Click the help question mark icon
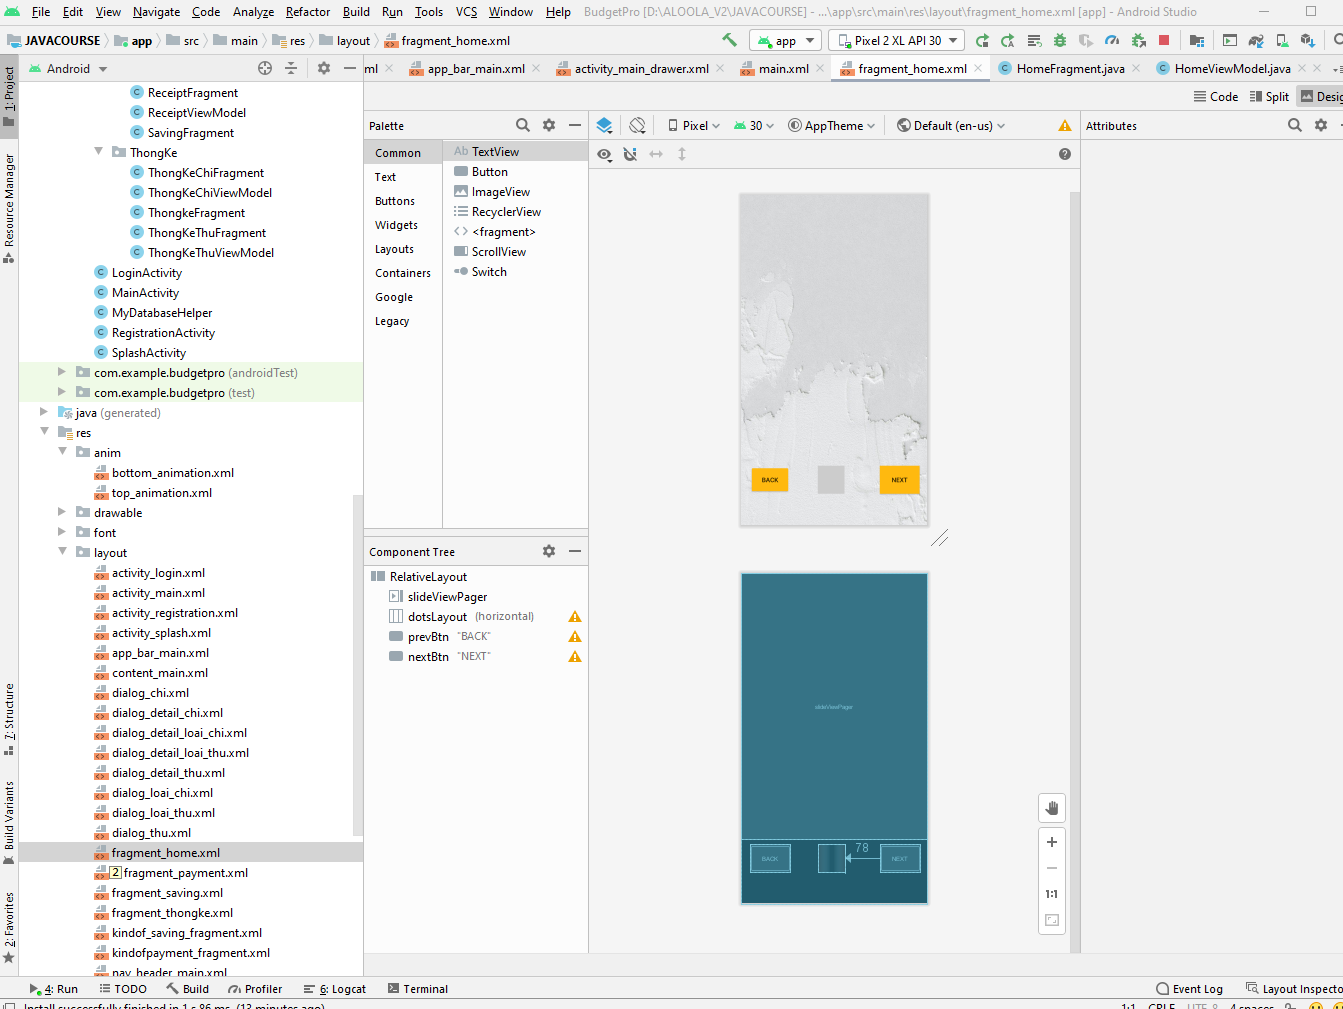1343x1009 pixels. click(x=1065, y=154)
